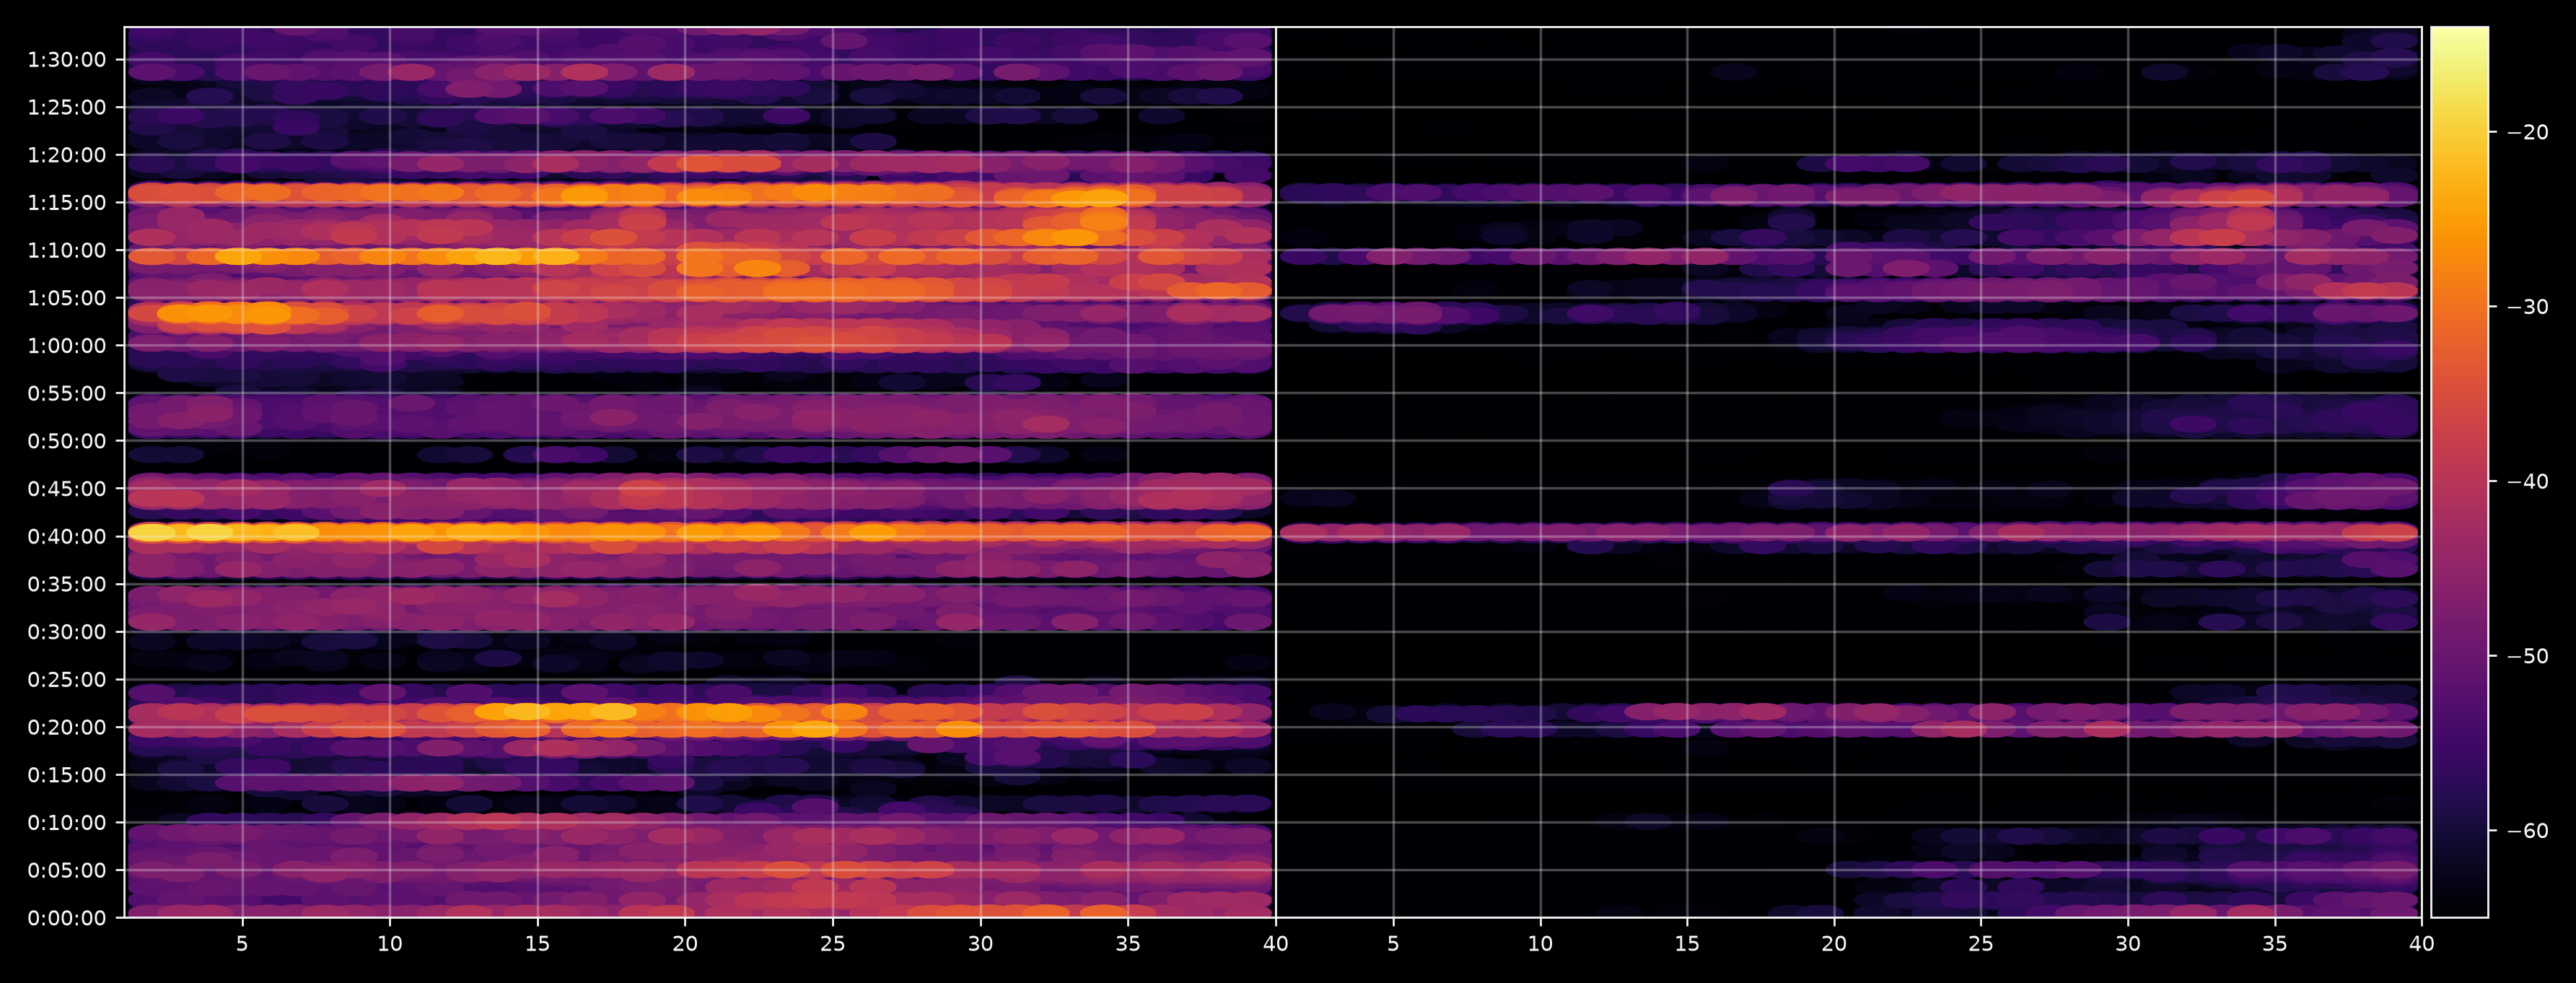2576x983 pixels.
Task: Click the 0:50:00 y-axis tick label
Action: [x=67, y=441]
